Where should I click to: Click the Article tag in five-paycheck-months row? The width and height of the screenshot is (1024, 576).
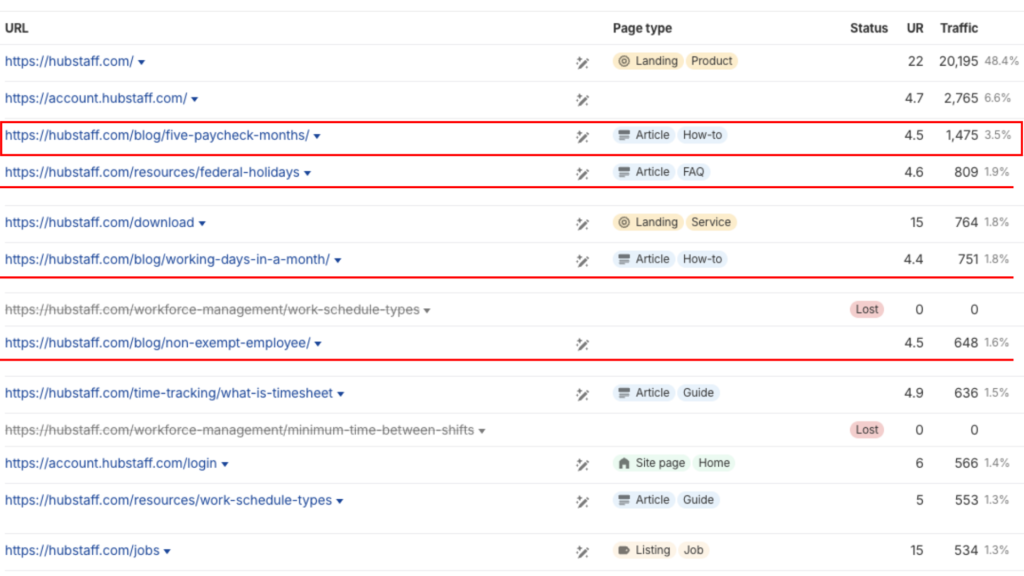(644, 135)
